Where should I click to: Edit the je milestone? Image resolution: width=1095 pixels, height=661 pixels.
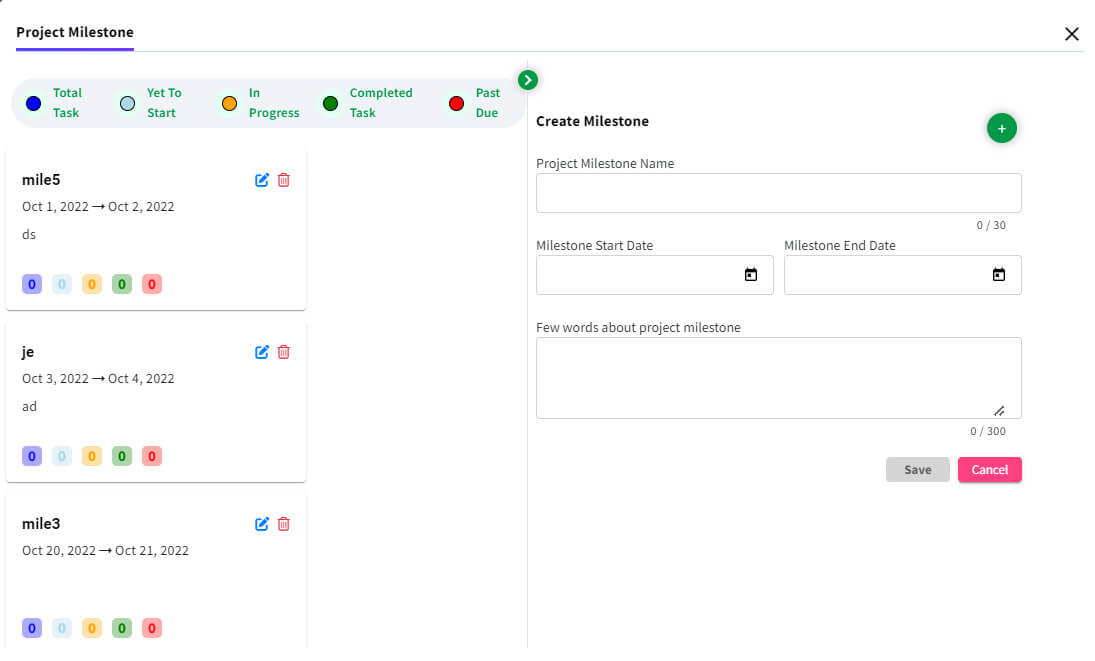(x=261, y=352)
